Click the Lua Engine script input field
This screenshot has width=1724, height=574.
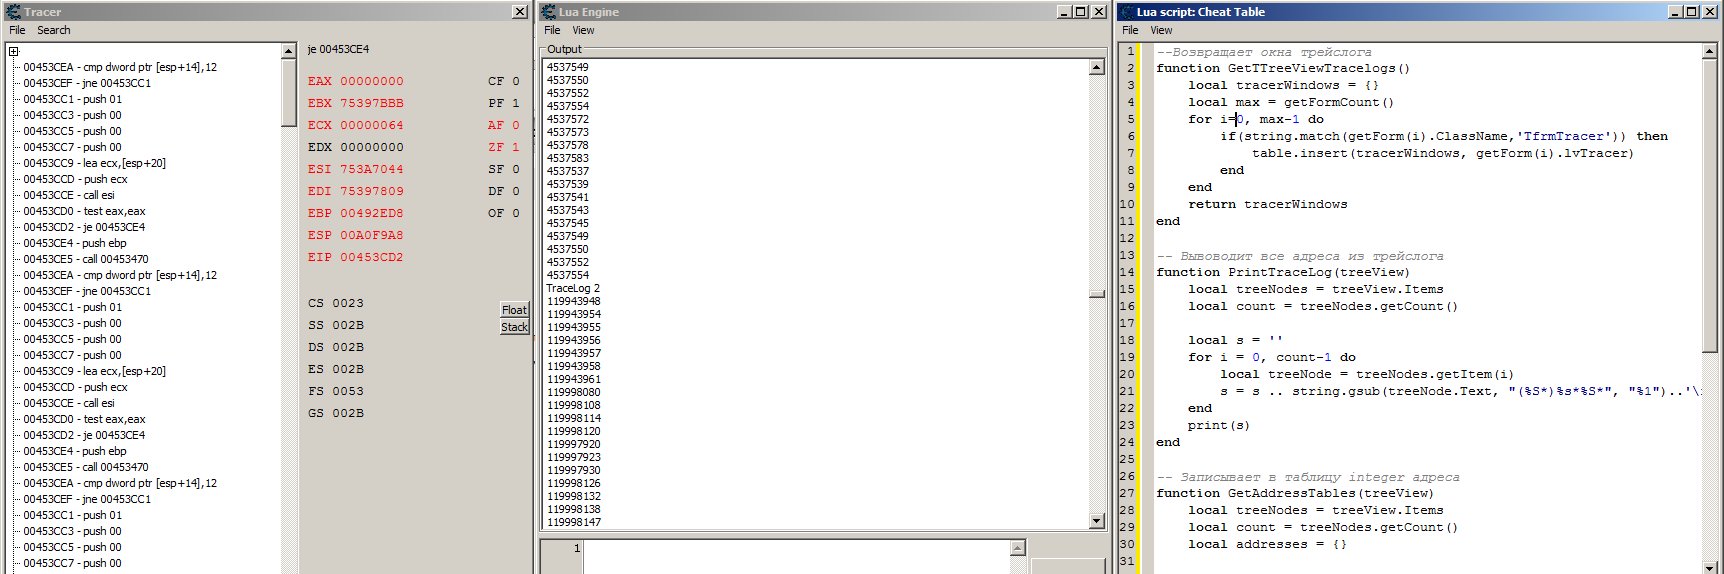[x=796, y=557]
